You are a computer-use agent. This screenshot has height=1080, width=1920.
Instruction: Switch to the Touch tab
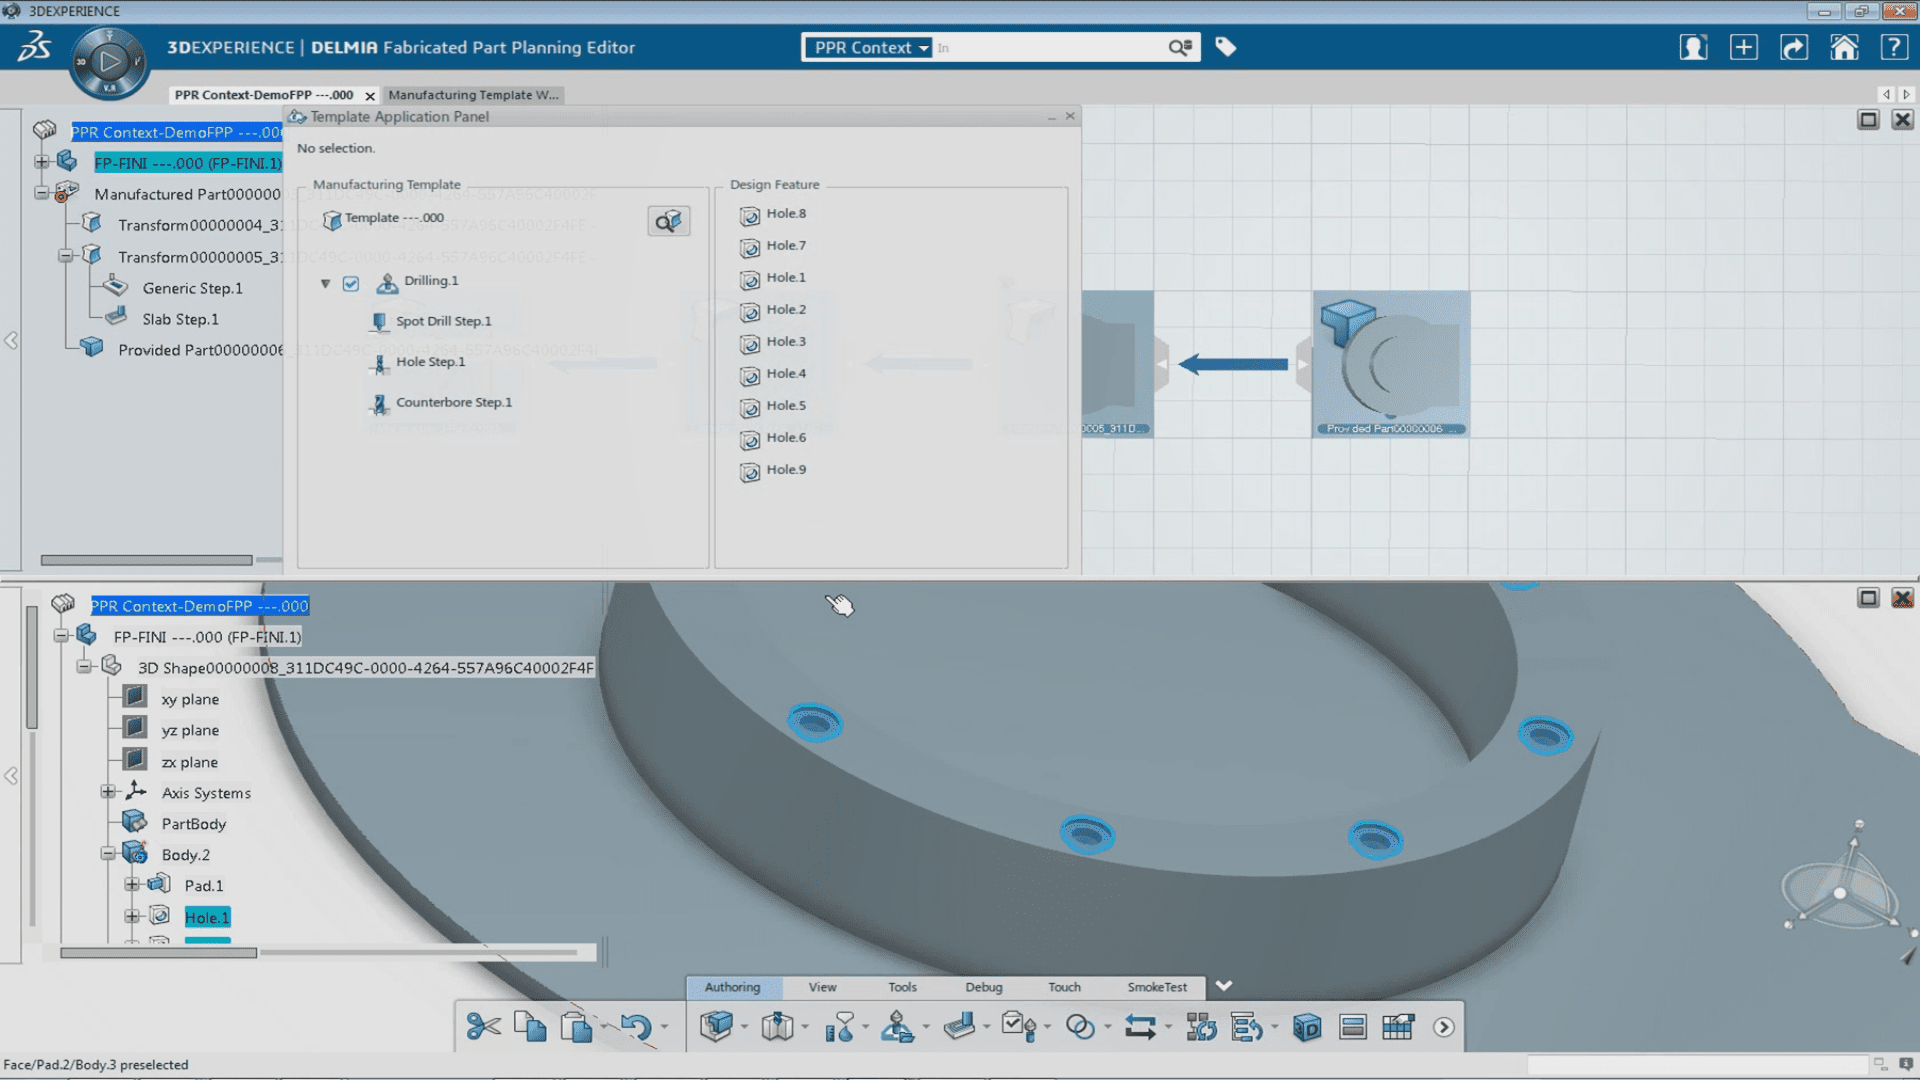[x=1064, y=987]
